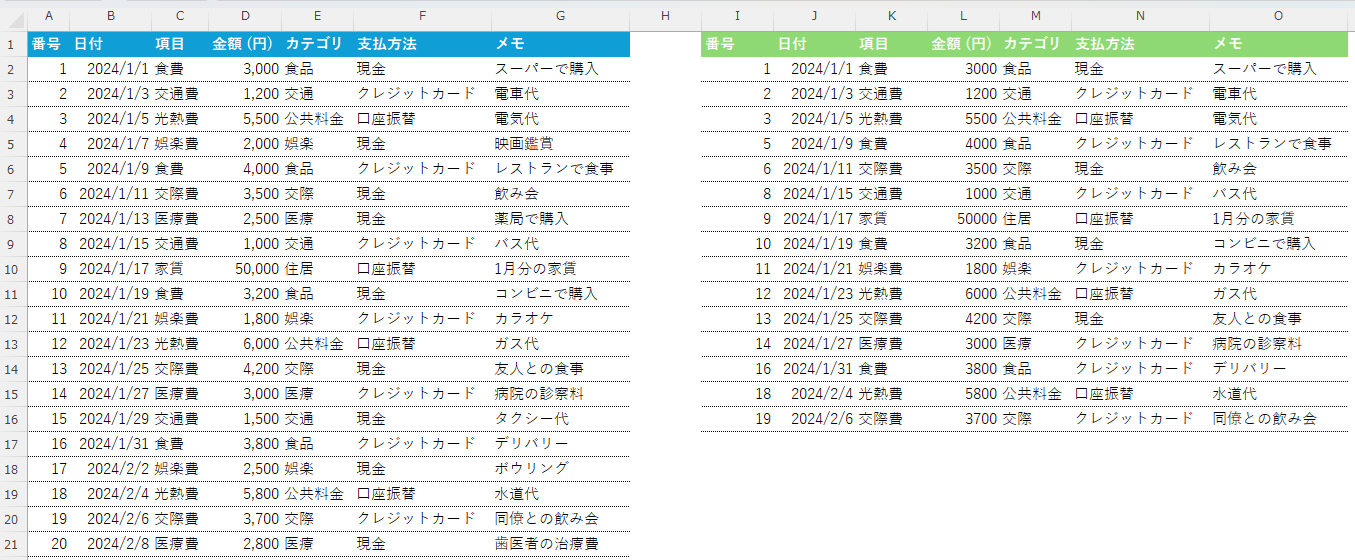1355x560 pixels.
Task: Select the column D header
Action: tap(246, 16)
